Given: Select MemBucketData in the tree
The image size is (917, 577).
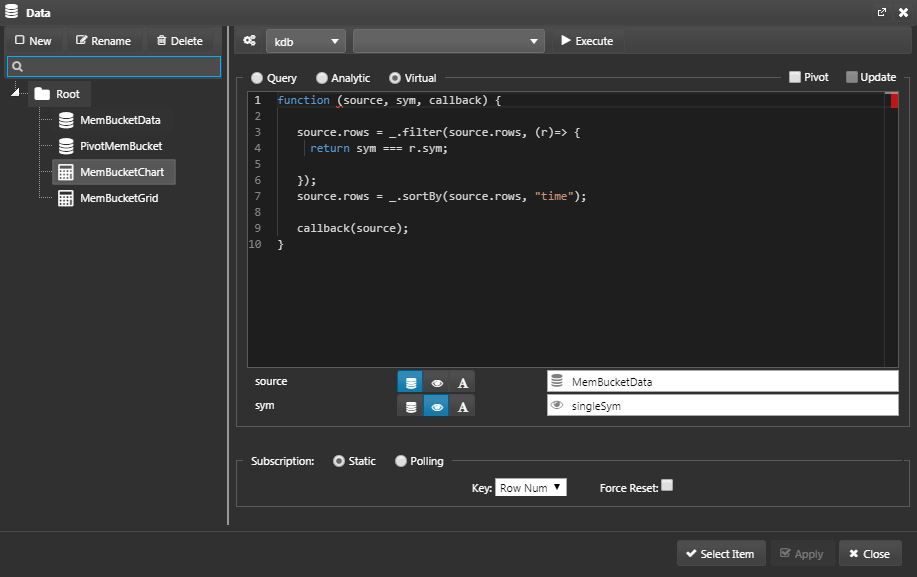Looking at the screenshot, I should tap(120, 120).
